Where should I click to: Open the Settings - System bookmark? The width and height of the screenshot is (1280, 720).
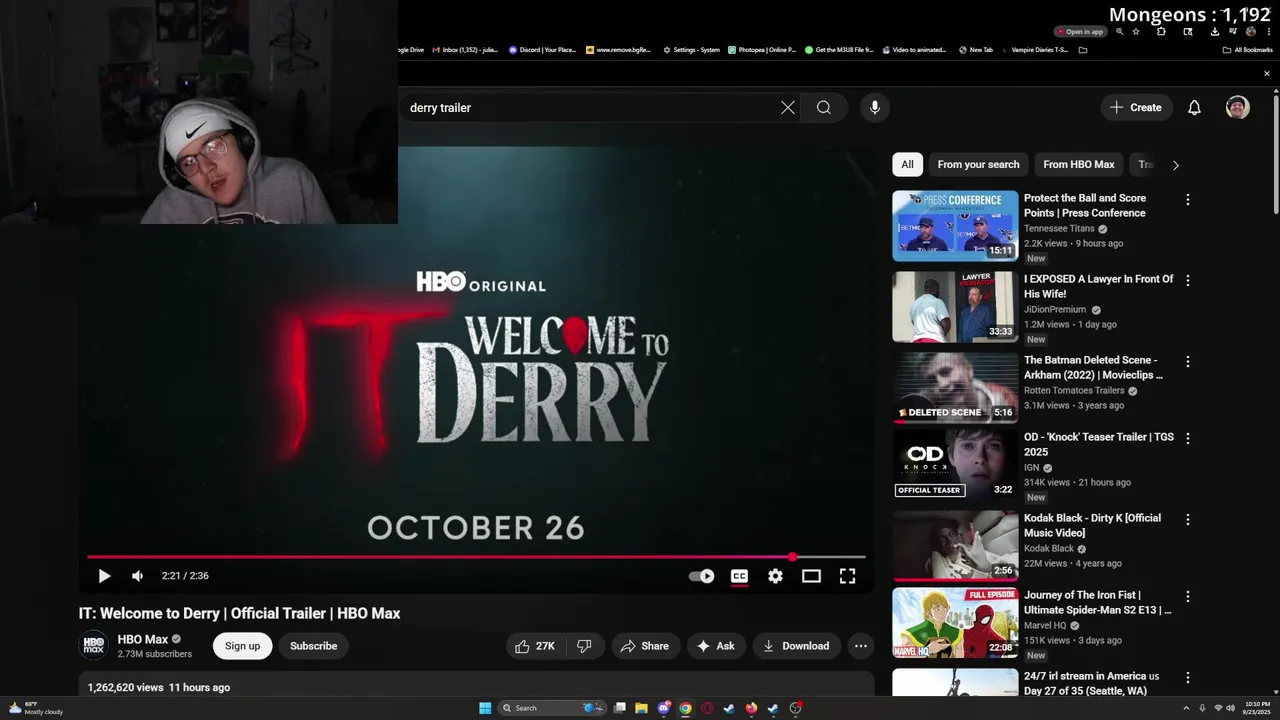pyautogui.click(x=691, y=50)
